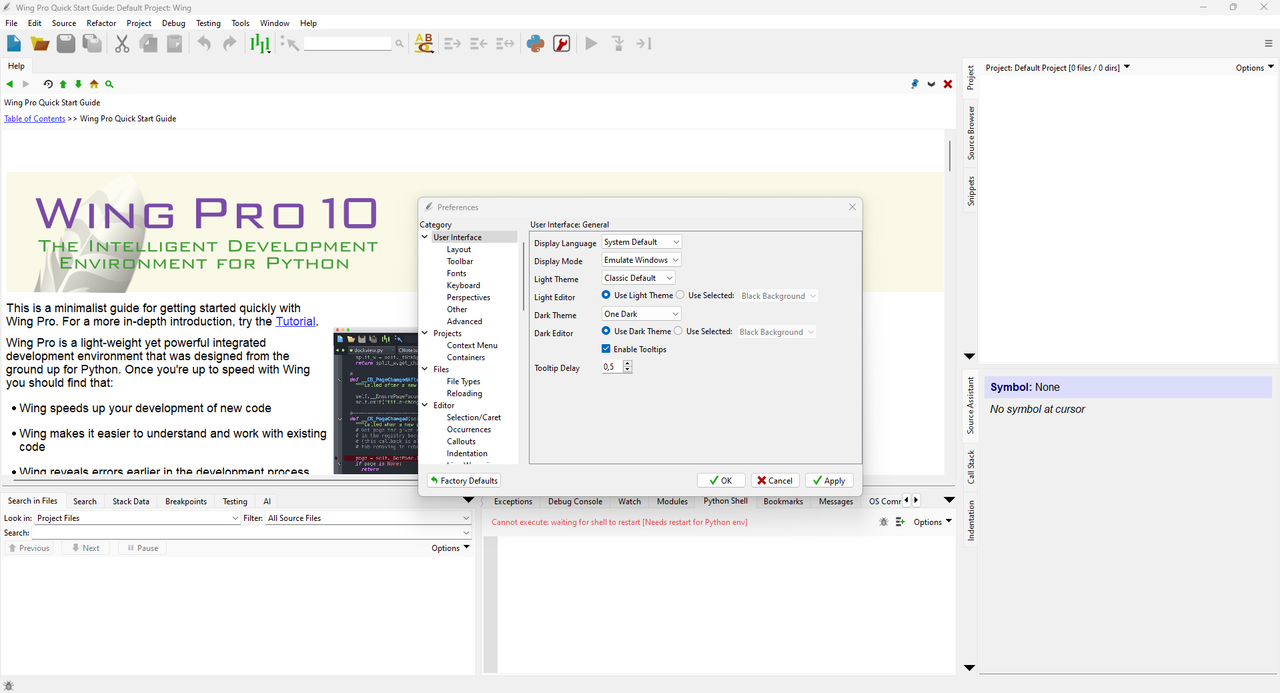Click the AB find and replace icon
Image resolution: width=1280 pixels, height=693 pixels.
click(424, 43)
